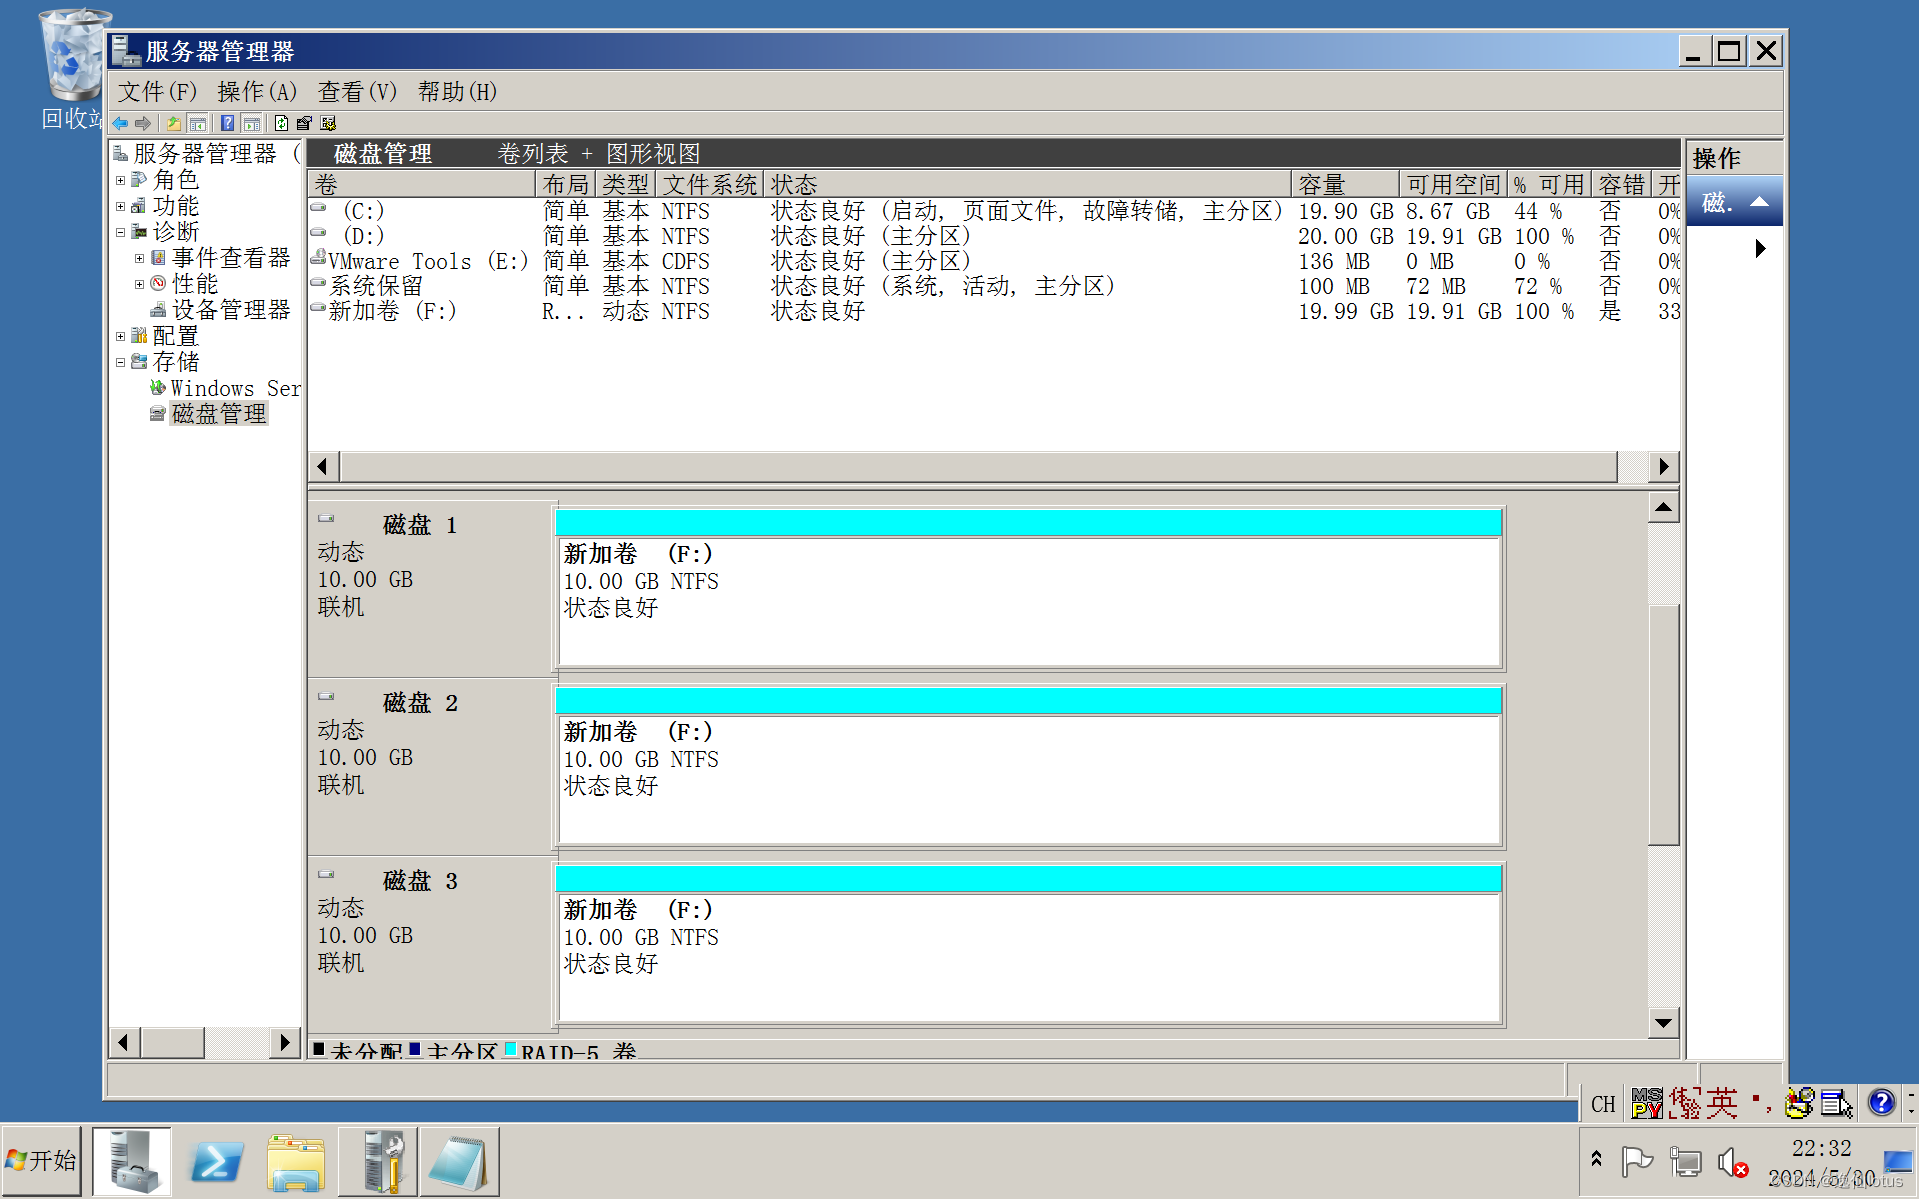Image resolution: width=1919 pixels, height=1199 pixels.
Task: Open the IME tools icon on language bar
Action: (x=1799, y=1102)
